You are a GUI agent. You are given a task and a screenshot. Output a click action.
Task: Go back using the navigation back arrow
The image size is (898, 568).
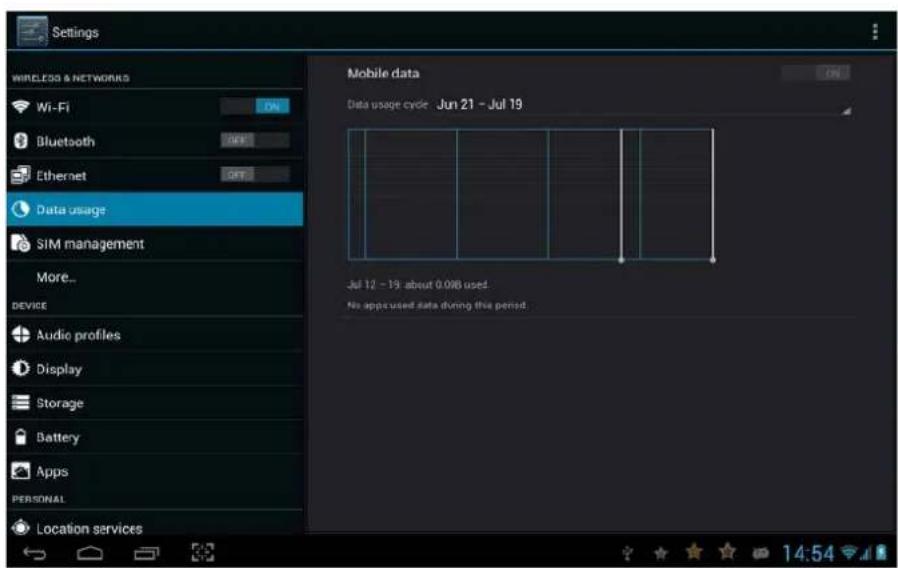(35, 553)
